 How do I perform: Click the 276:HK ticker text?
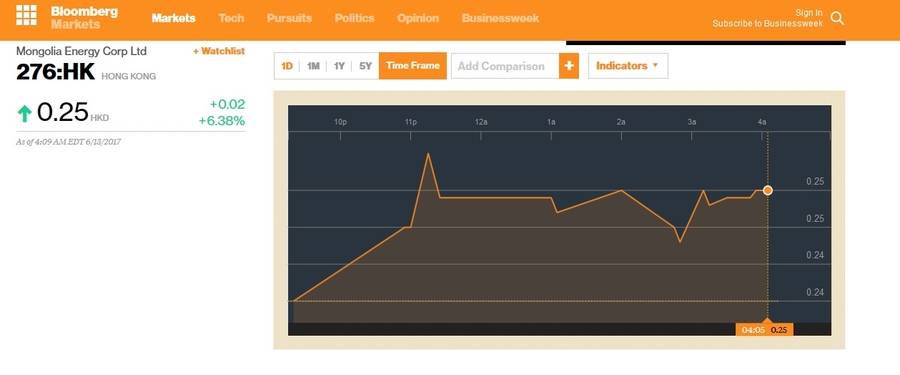55,72
